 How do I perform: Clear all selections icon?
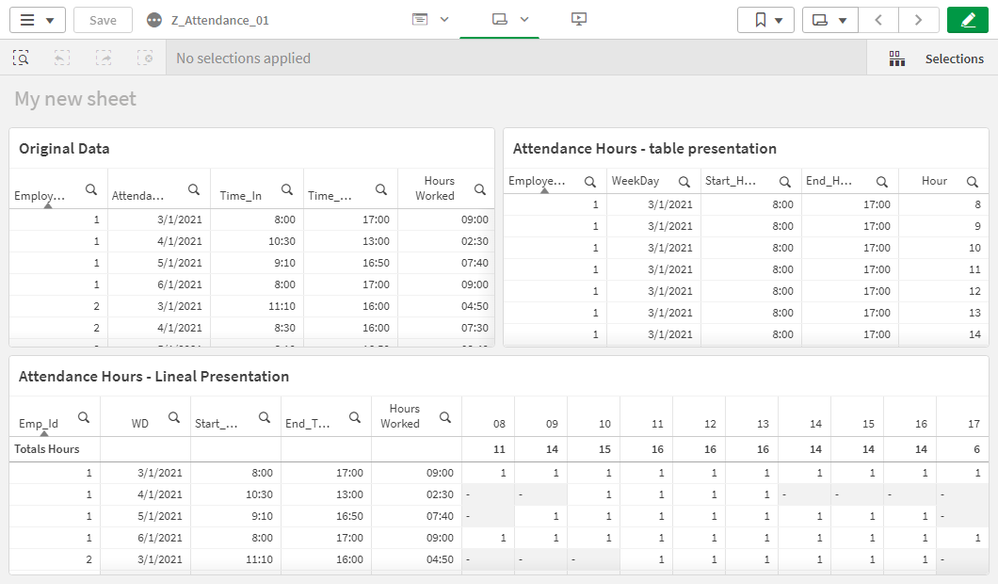(146, 58)
